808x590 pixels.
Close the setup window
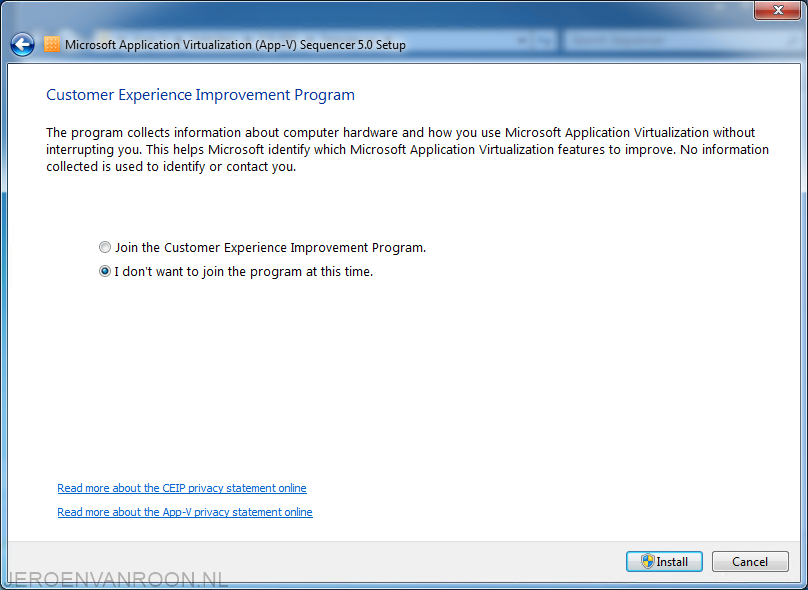coord(778,10)
